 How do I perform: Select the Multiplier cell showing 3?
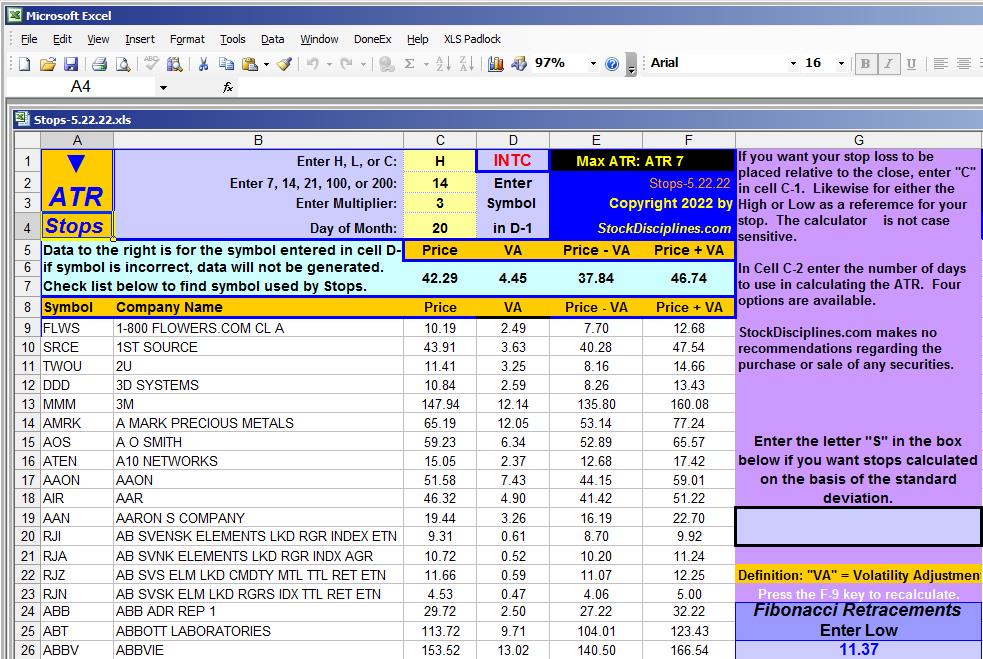coord(439,203)
